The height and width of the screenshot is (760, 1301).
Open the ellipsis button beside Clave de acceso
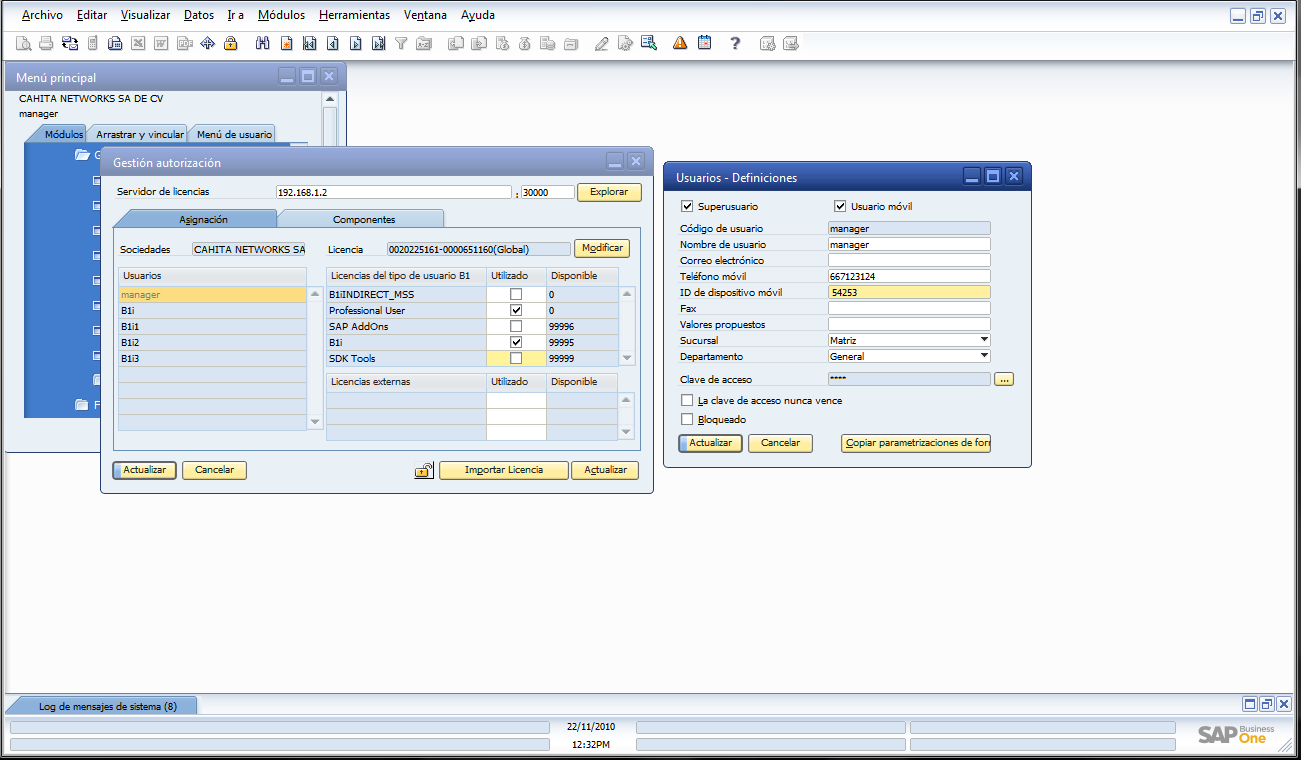(1004, 379)
